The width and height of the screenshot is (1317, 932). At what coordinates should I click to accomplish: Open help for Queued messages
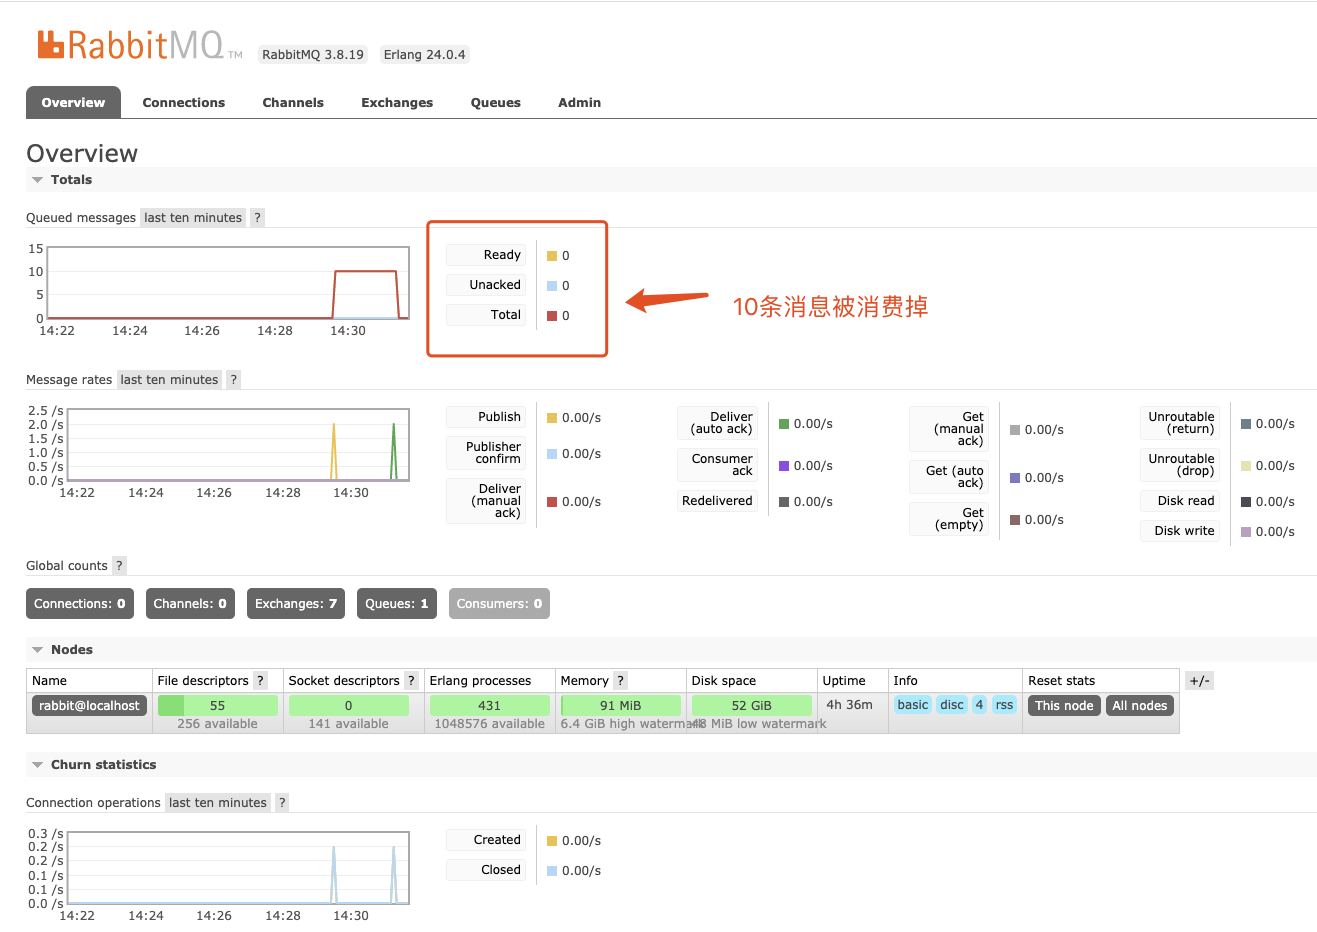coord(257,218)
